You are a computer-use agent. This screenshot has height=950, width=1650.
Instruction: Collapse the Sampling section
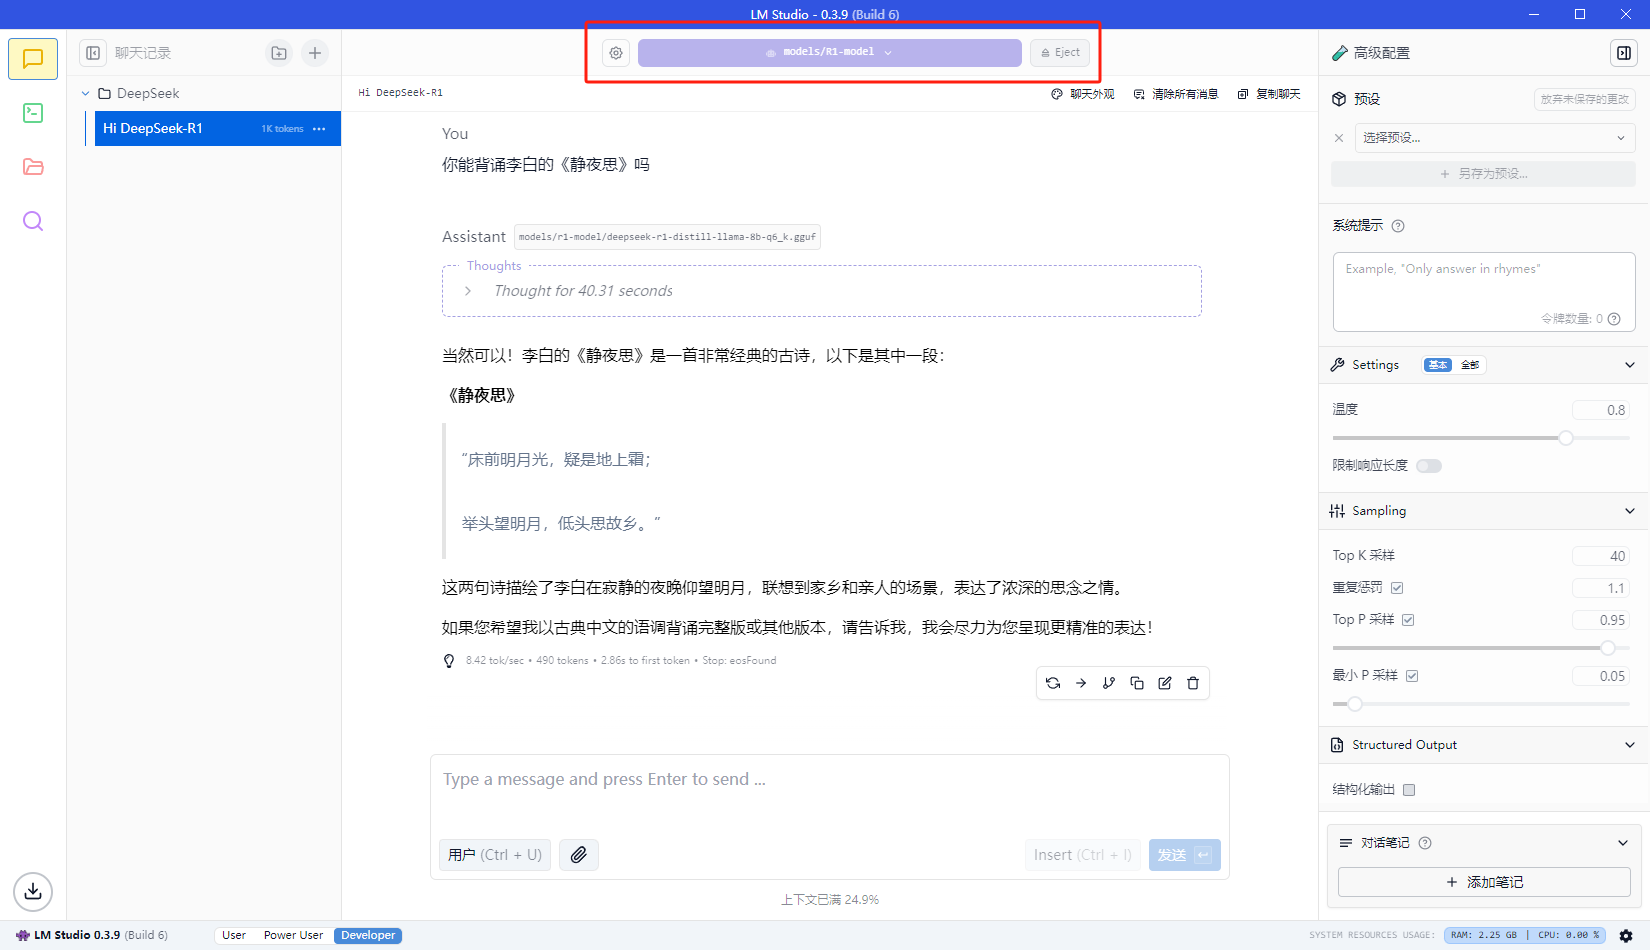(x=1630, y=511)
